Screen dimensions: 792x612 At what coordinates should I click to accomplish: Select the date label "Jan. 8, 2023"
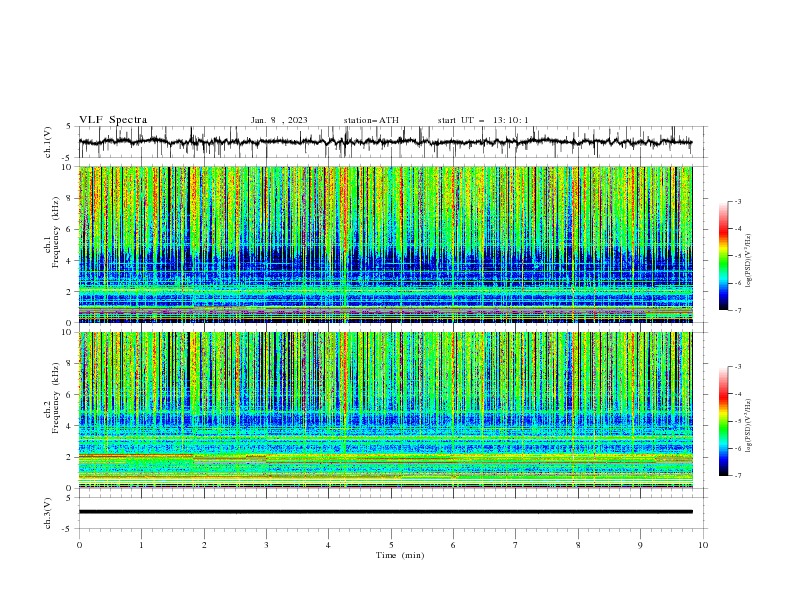pyautogui.click(x=279, y=120)
